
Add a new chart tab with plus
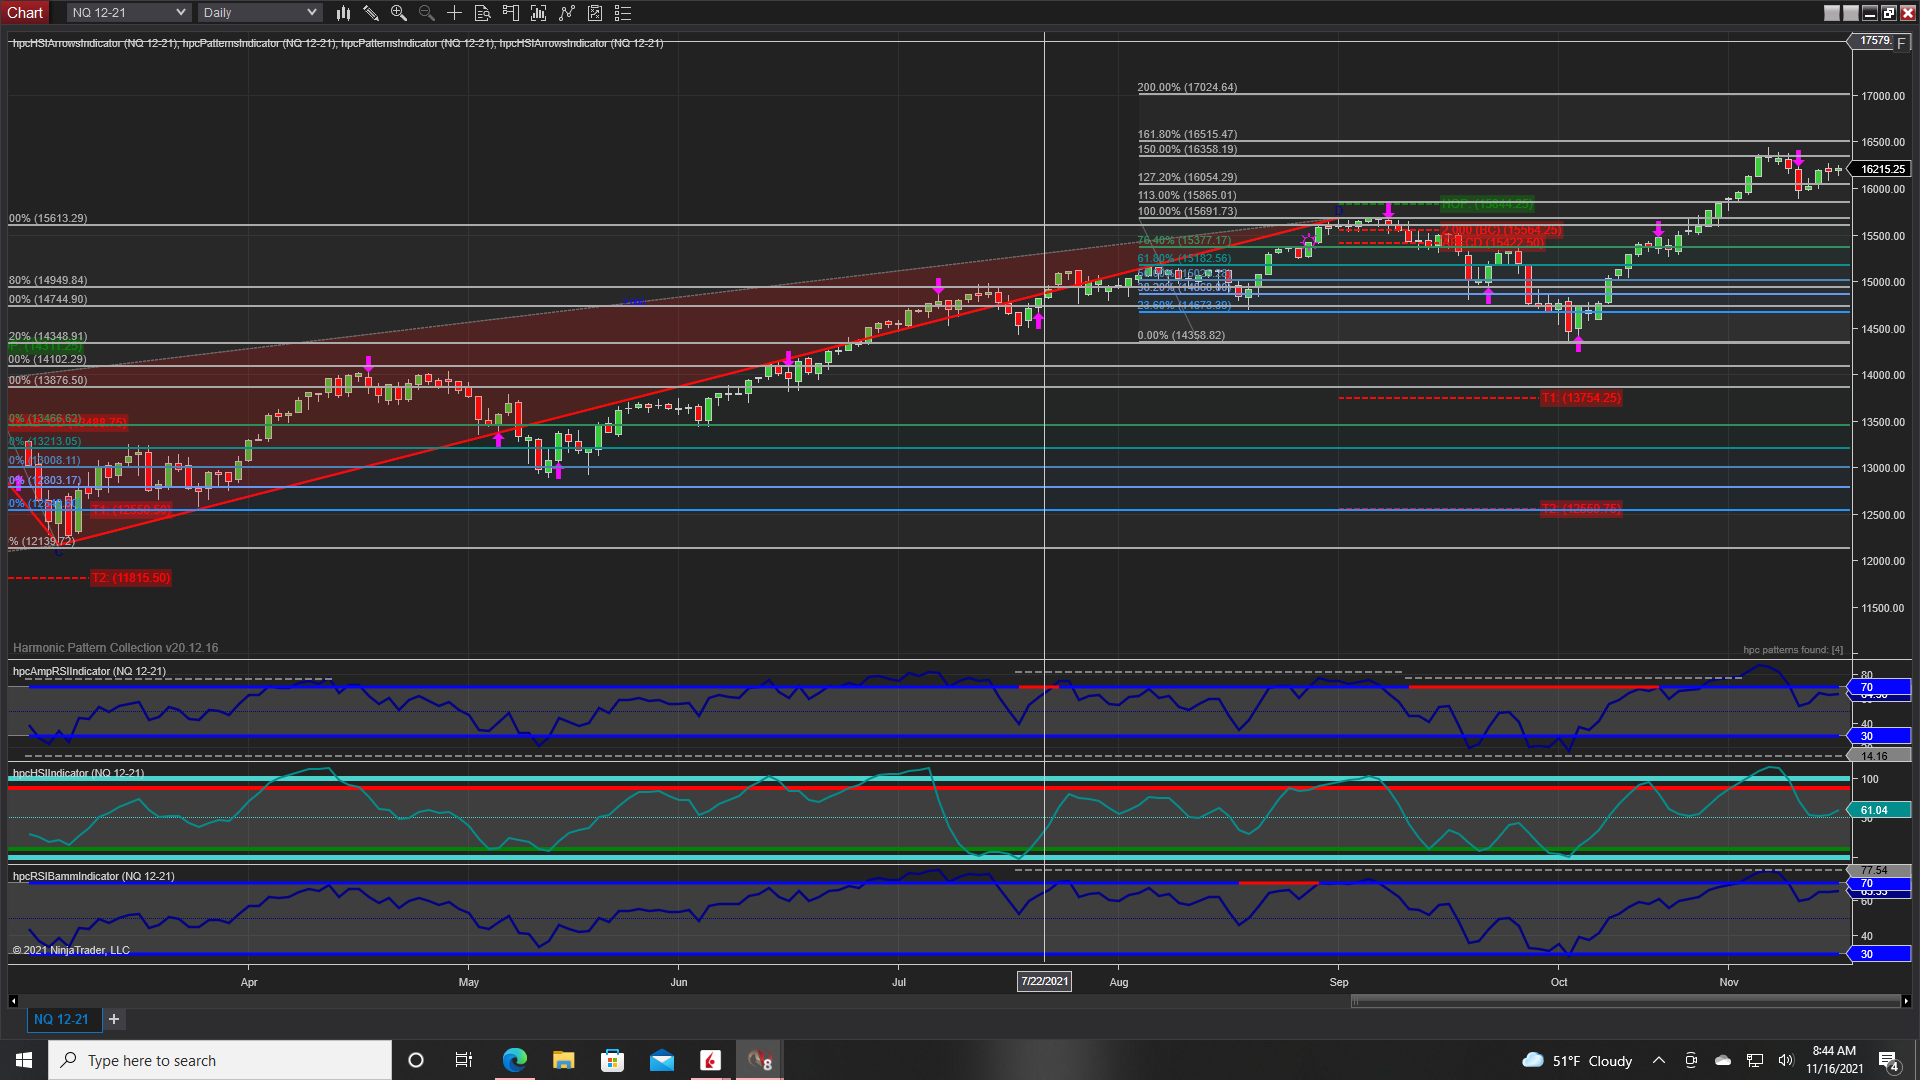click(x=114, y=1019)
